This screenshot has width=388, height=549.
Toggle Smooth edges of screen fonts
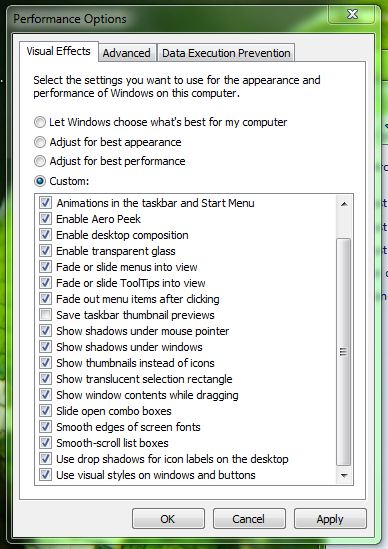[x=45, y=427]
